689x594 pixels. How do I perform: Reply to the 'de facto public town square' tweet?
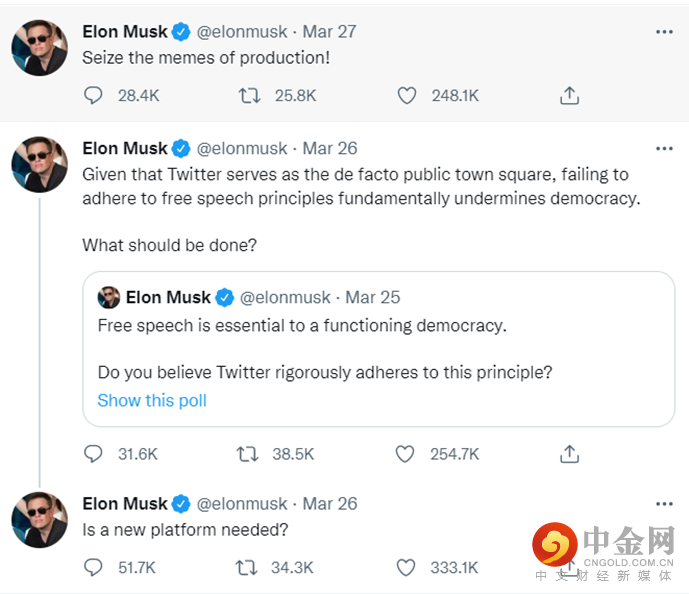click(94, 454)
